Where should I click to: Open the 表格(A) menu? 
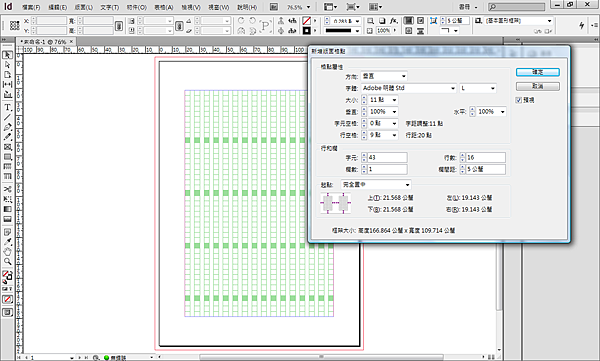(x=164, y=7)
